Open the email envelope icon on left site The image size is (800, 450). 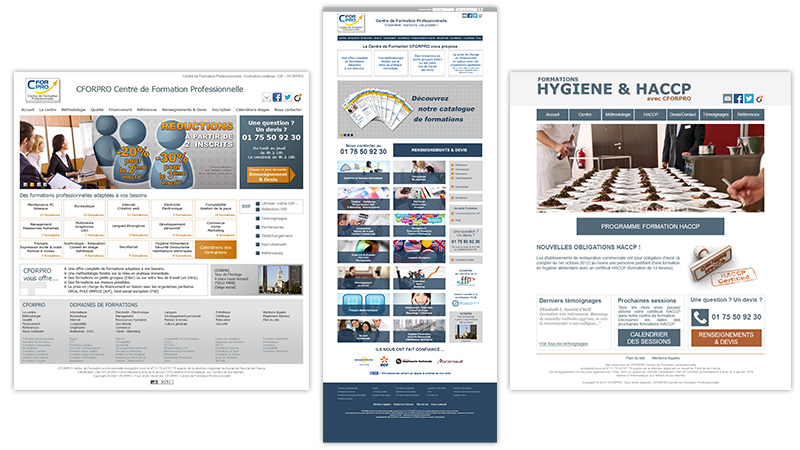pos(267,97)
